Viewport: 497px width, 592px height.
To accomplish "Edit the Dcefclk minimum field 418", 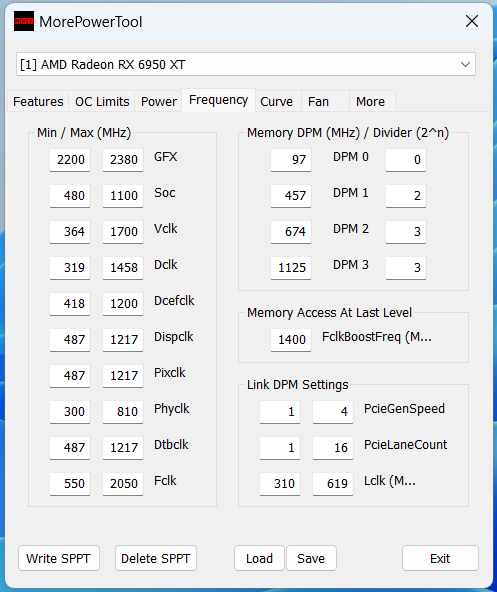I will point(70,304).
